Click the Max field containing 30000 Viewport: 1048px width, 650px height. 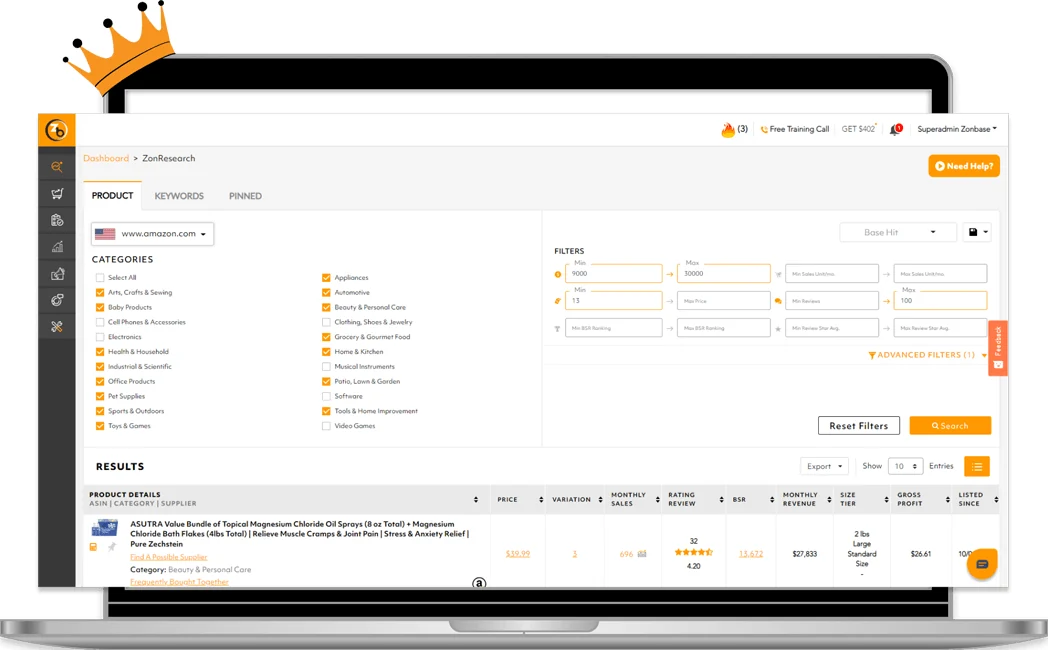pos(724,273)
